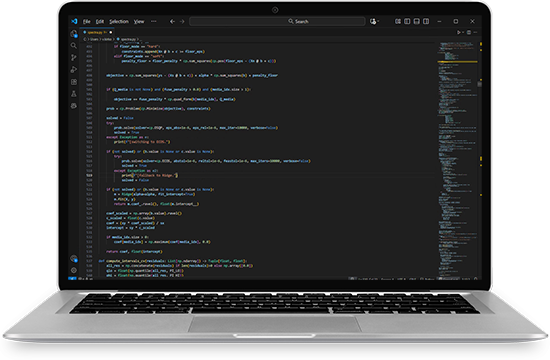Open the editor More Actions ellipsis
This screenshot has width=550, height=360.
(x=476, y=32)
